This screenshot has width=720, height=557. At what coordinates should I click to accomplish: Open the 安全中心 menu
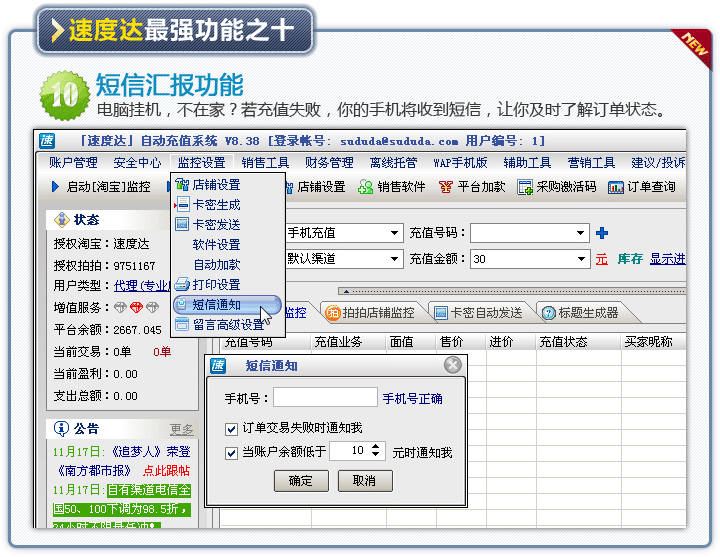pyautogui.click(x=137, y=163)
